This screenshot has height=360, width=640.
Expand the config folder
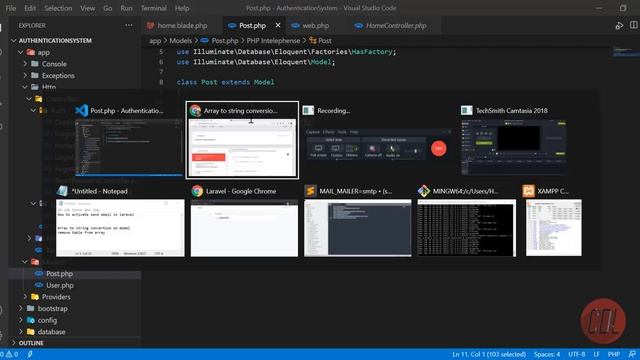(20, 320)
